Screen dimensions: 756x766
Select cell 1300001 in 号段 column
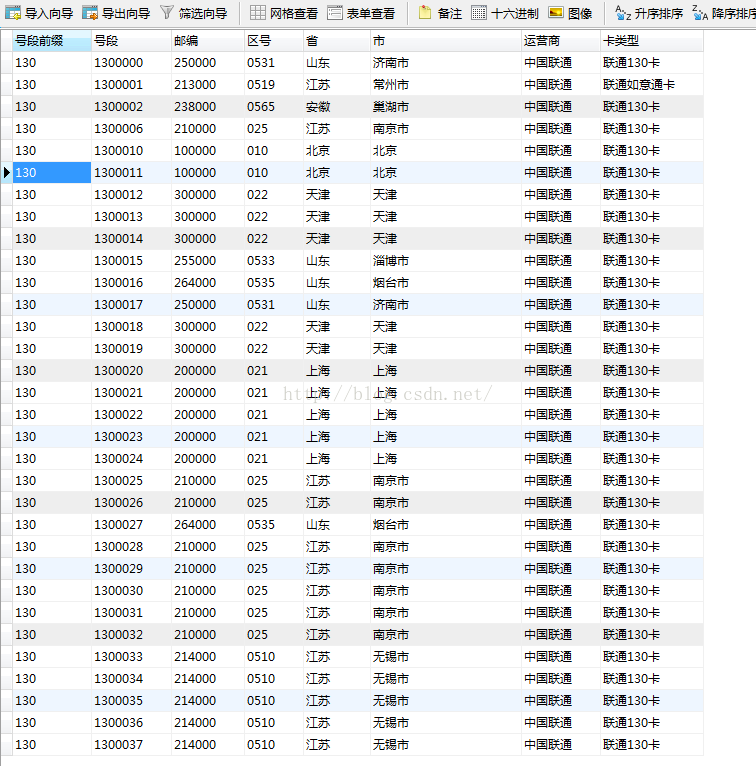click(131, 85)
